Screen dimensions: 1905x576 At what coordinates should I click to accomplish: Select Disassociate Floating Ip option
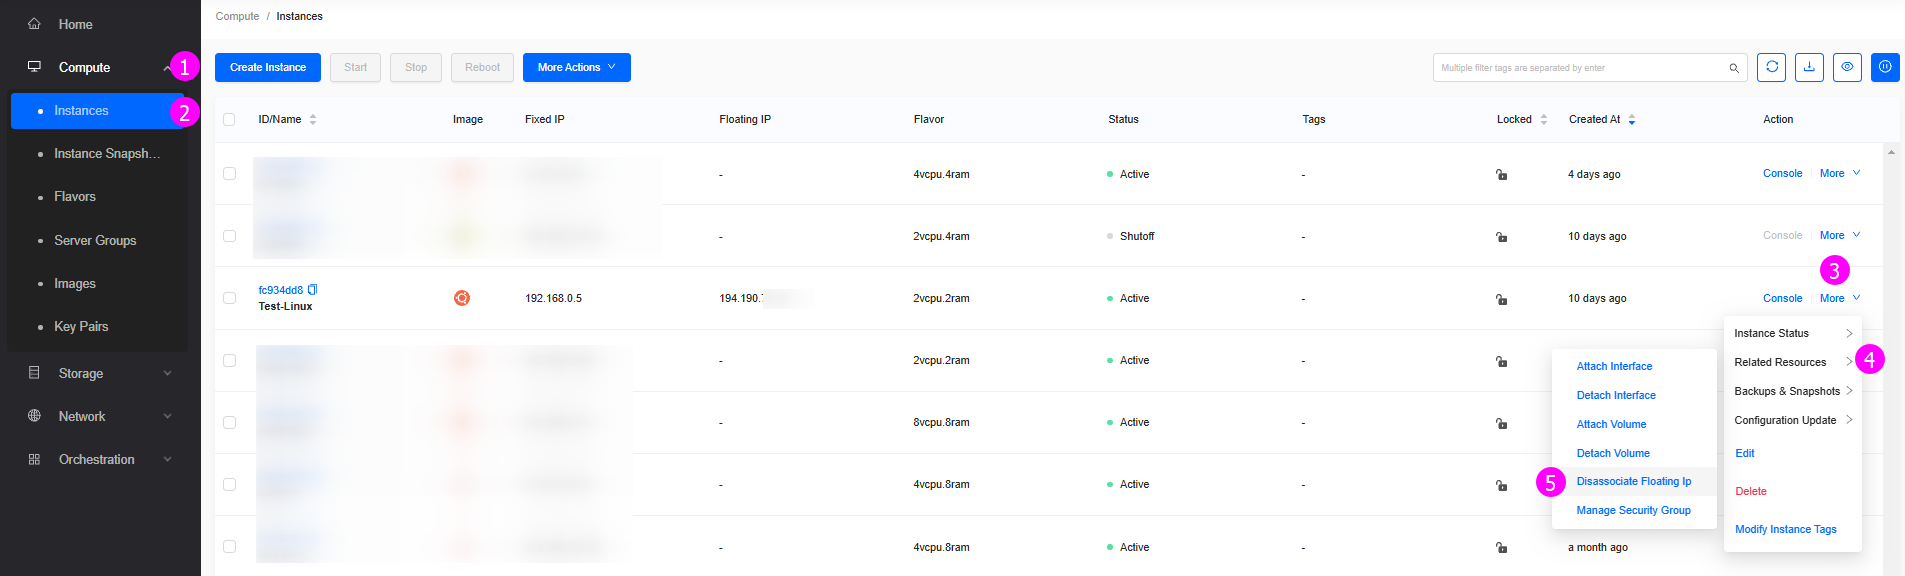[x=1634, y=481]
